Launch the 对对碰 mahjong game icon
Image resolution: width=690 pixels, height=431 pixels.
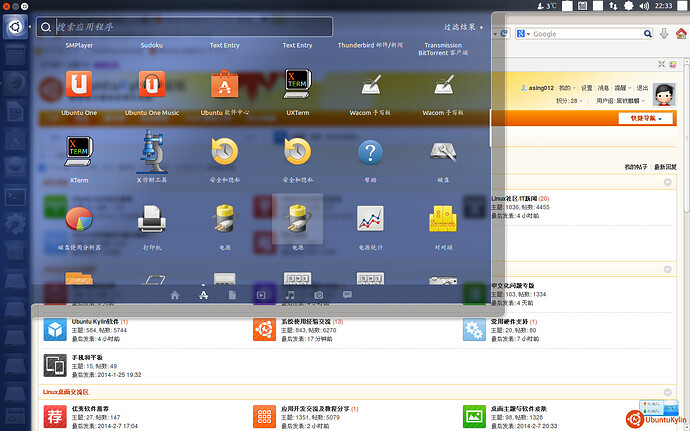click(x=443, y=219)
